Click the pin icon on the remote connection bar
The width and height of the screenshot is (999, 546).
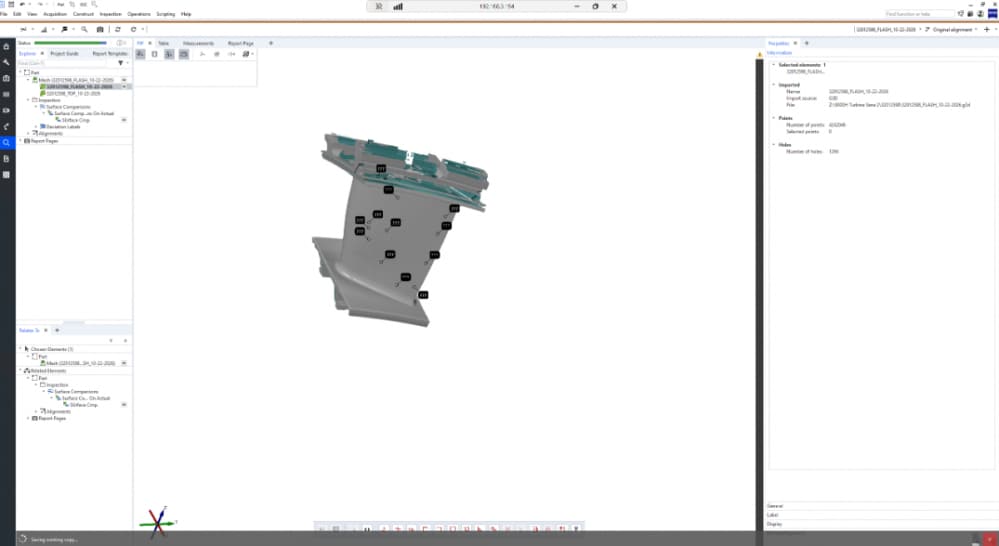pyautogui.click(x=379, y=6)
